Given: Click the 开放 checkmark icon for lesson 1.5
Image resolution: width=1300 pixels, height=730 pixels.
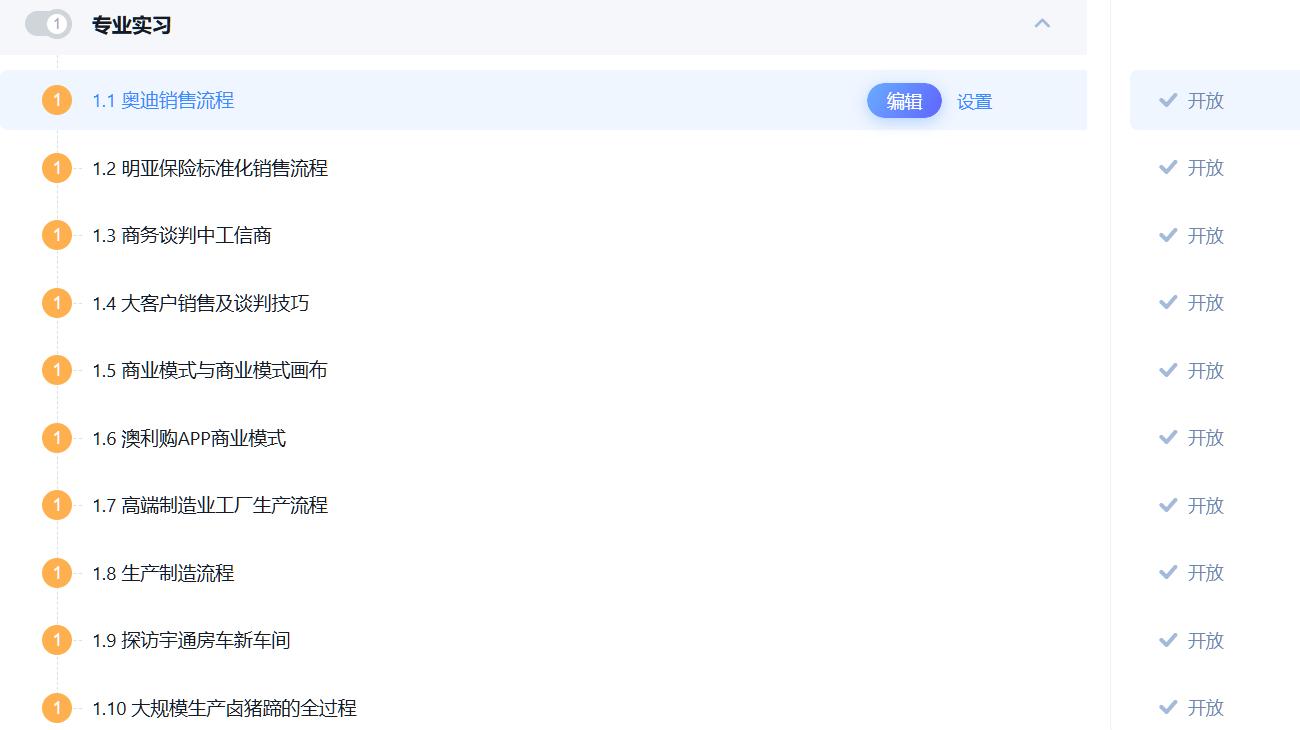Looking at the screenshot, I should coord(1168,370).
